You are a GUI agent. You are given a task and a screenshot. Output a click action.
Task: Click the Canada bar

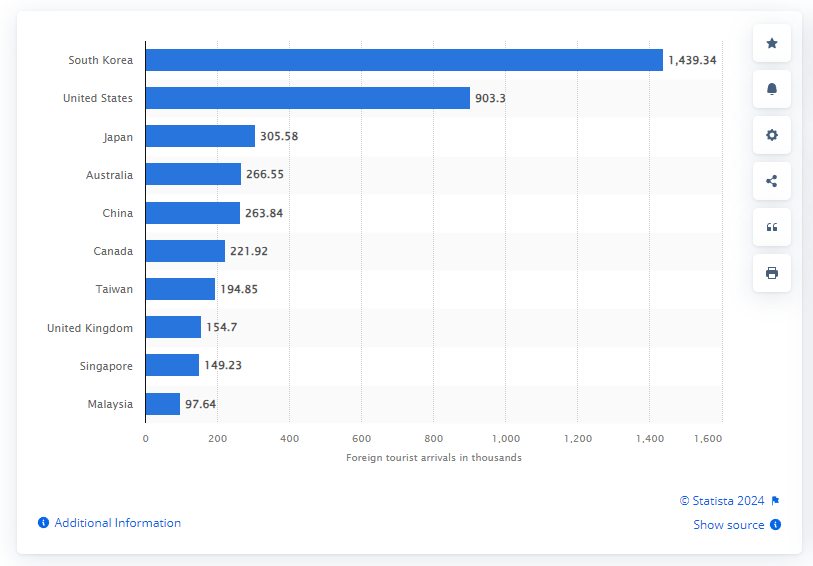point(185,251)
